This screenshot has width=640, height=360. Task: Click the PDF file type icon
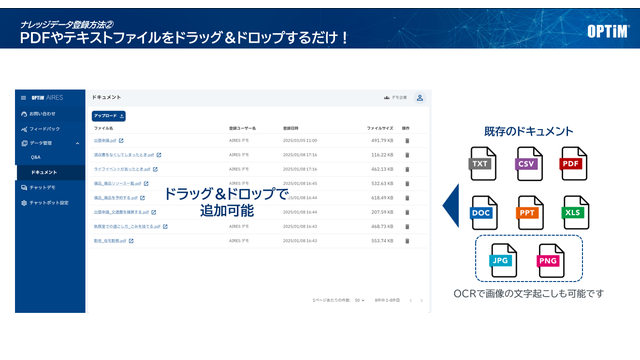(573, 164)
